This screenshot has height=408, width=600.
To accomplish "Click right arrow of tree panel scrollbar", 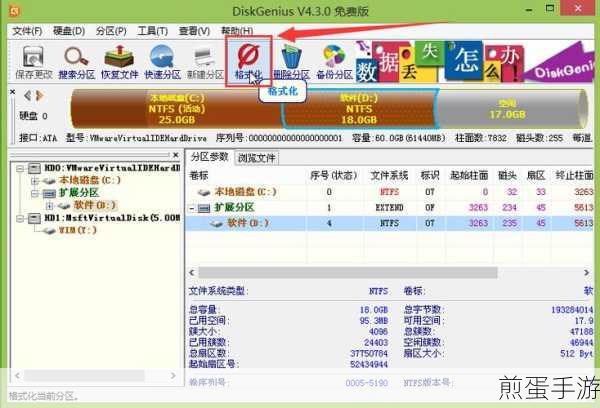I will [x=173, y=375].
